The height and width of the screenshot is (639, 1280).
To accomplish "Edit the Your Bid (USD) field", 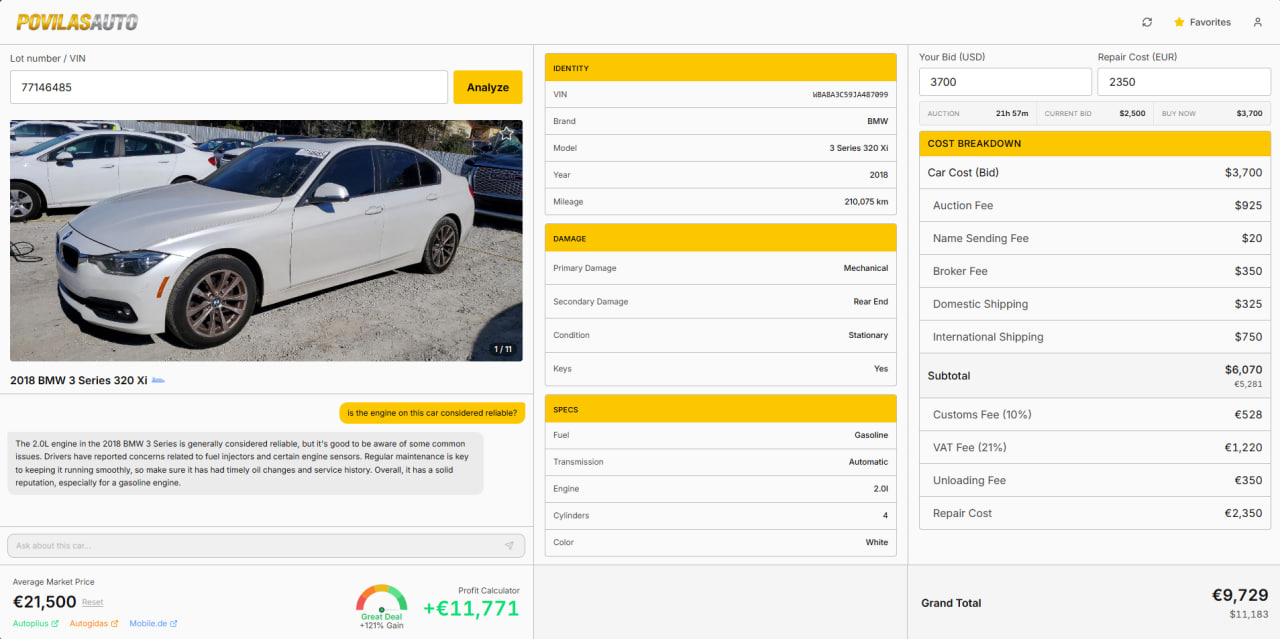I will click(1005, 82).
